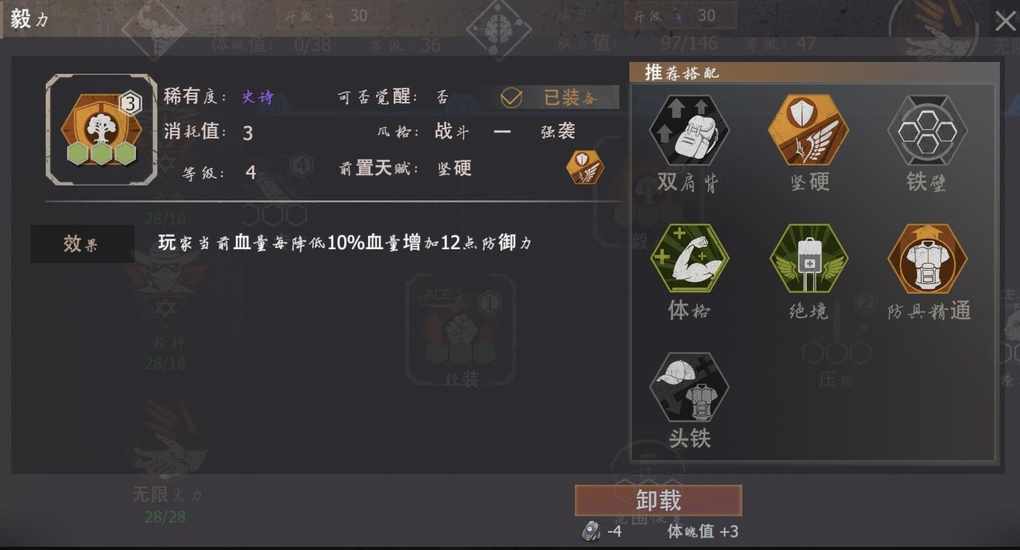Click the 效果 effect label
Screen dimensions: 1020x550
pos(81,243)
